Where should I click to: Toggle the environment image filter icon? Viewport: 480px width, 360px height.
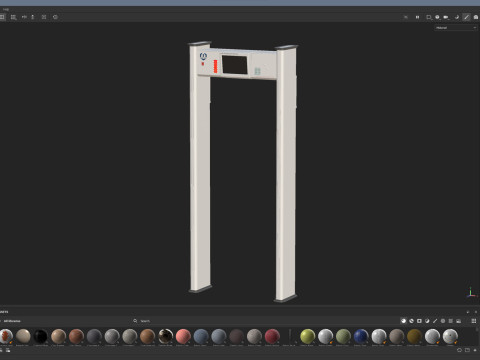[459, 321]
